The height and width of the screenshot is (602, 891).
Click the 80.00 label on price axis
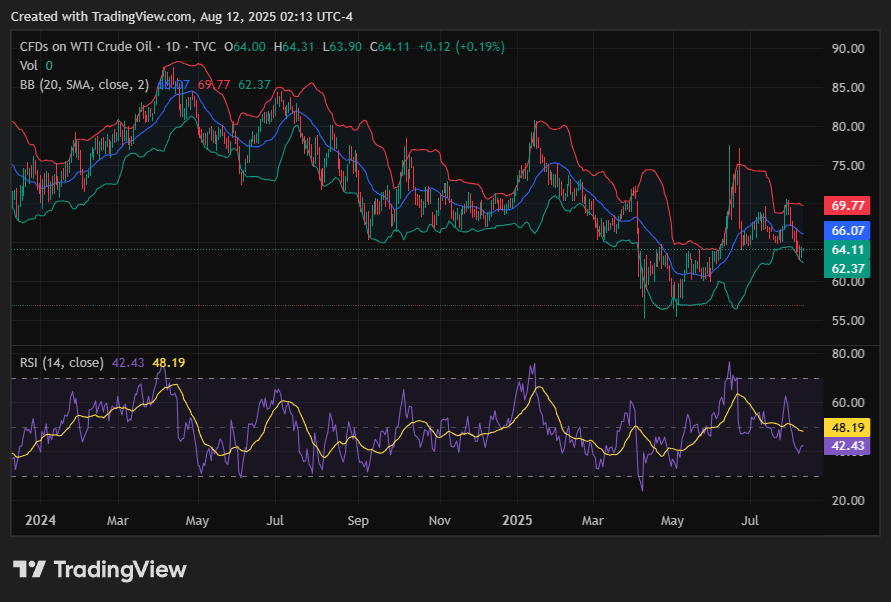[848, 127]
